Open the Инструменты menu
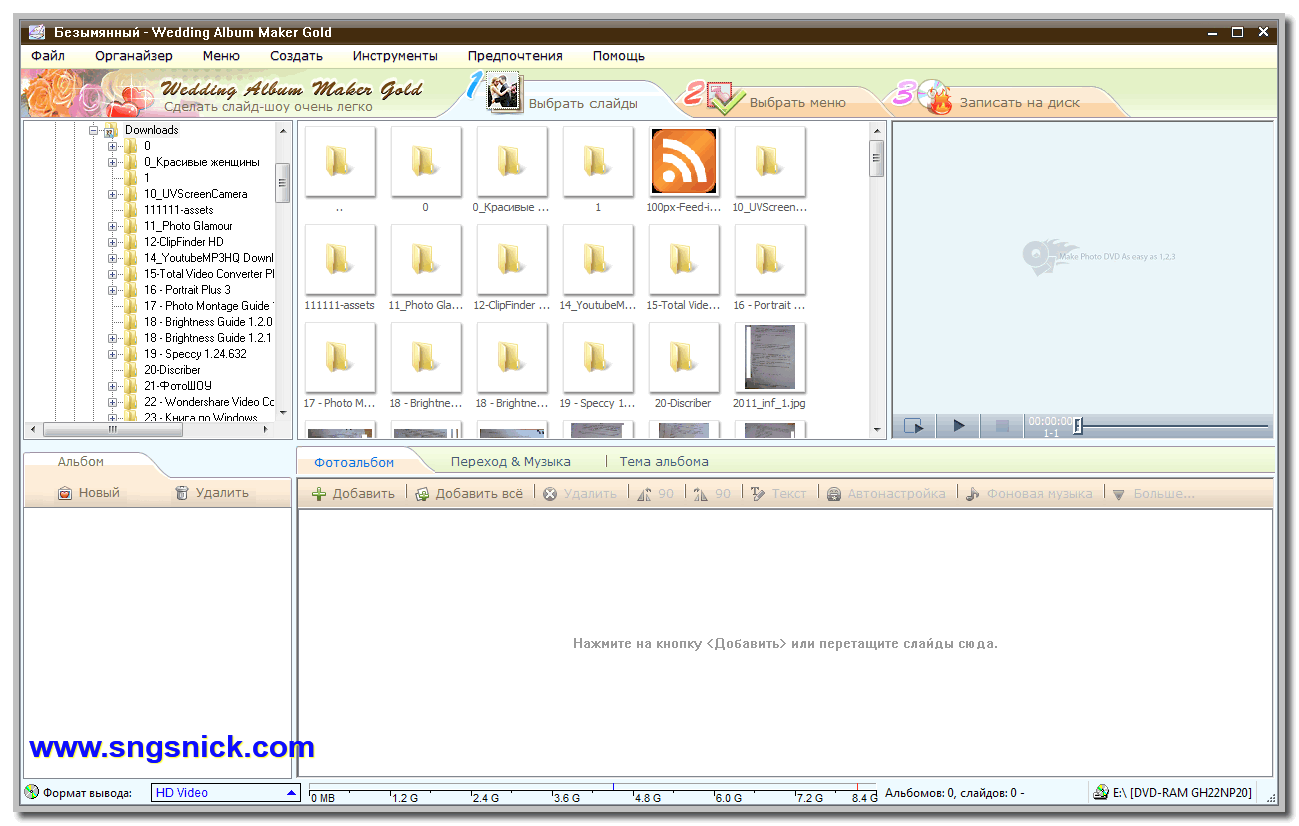This screenshot has height=826, width=1299. [x=395, y=56]
